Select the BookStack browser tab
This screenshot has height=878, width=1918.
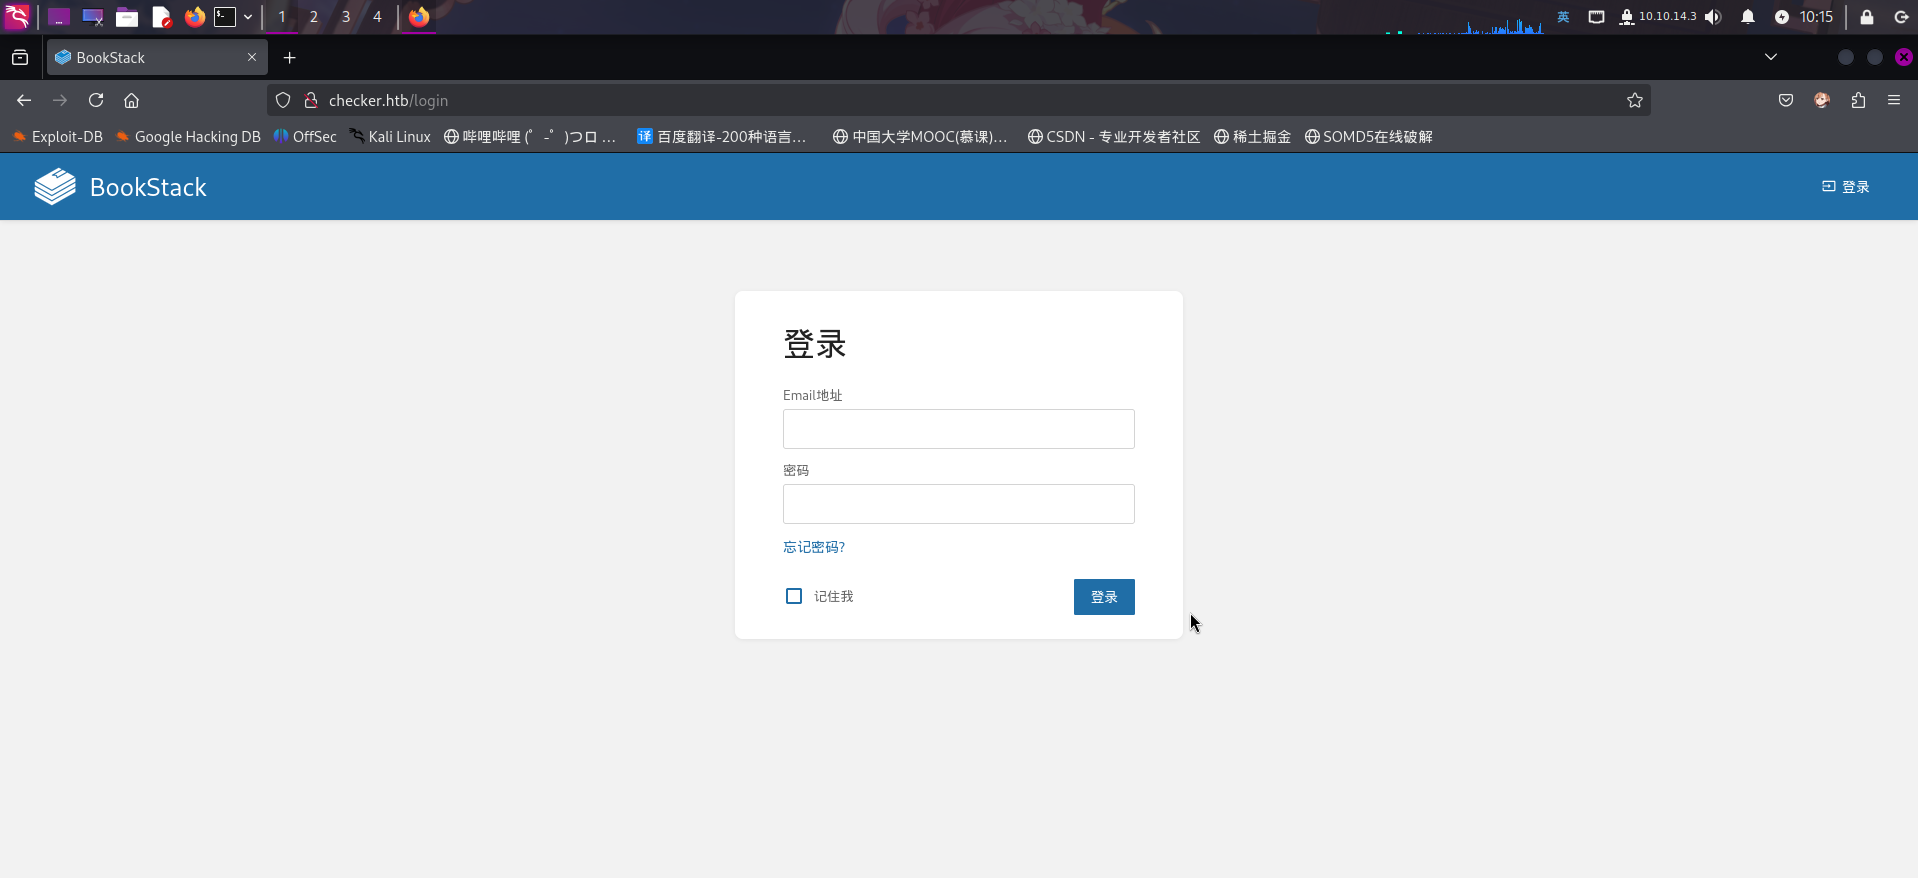coord(157,58)
